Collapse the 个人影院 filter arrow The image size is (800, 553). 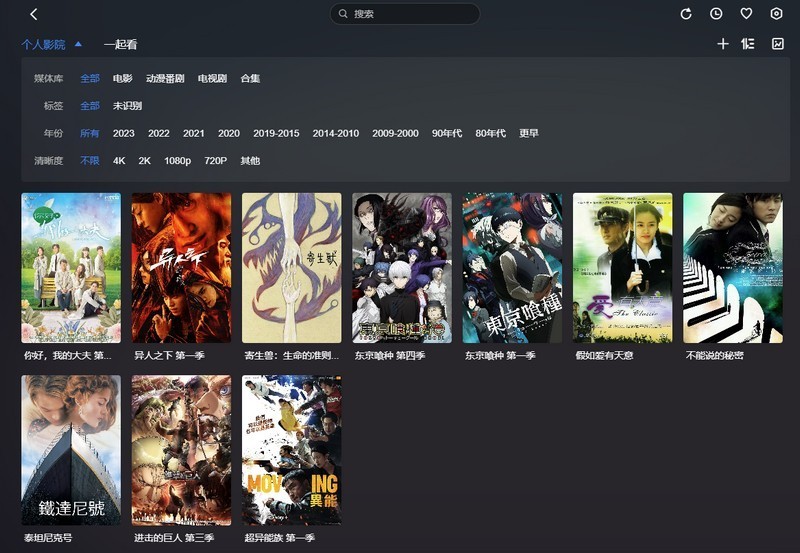[78, 44]
